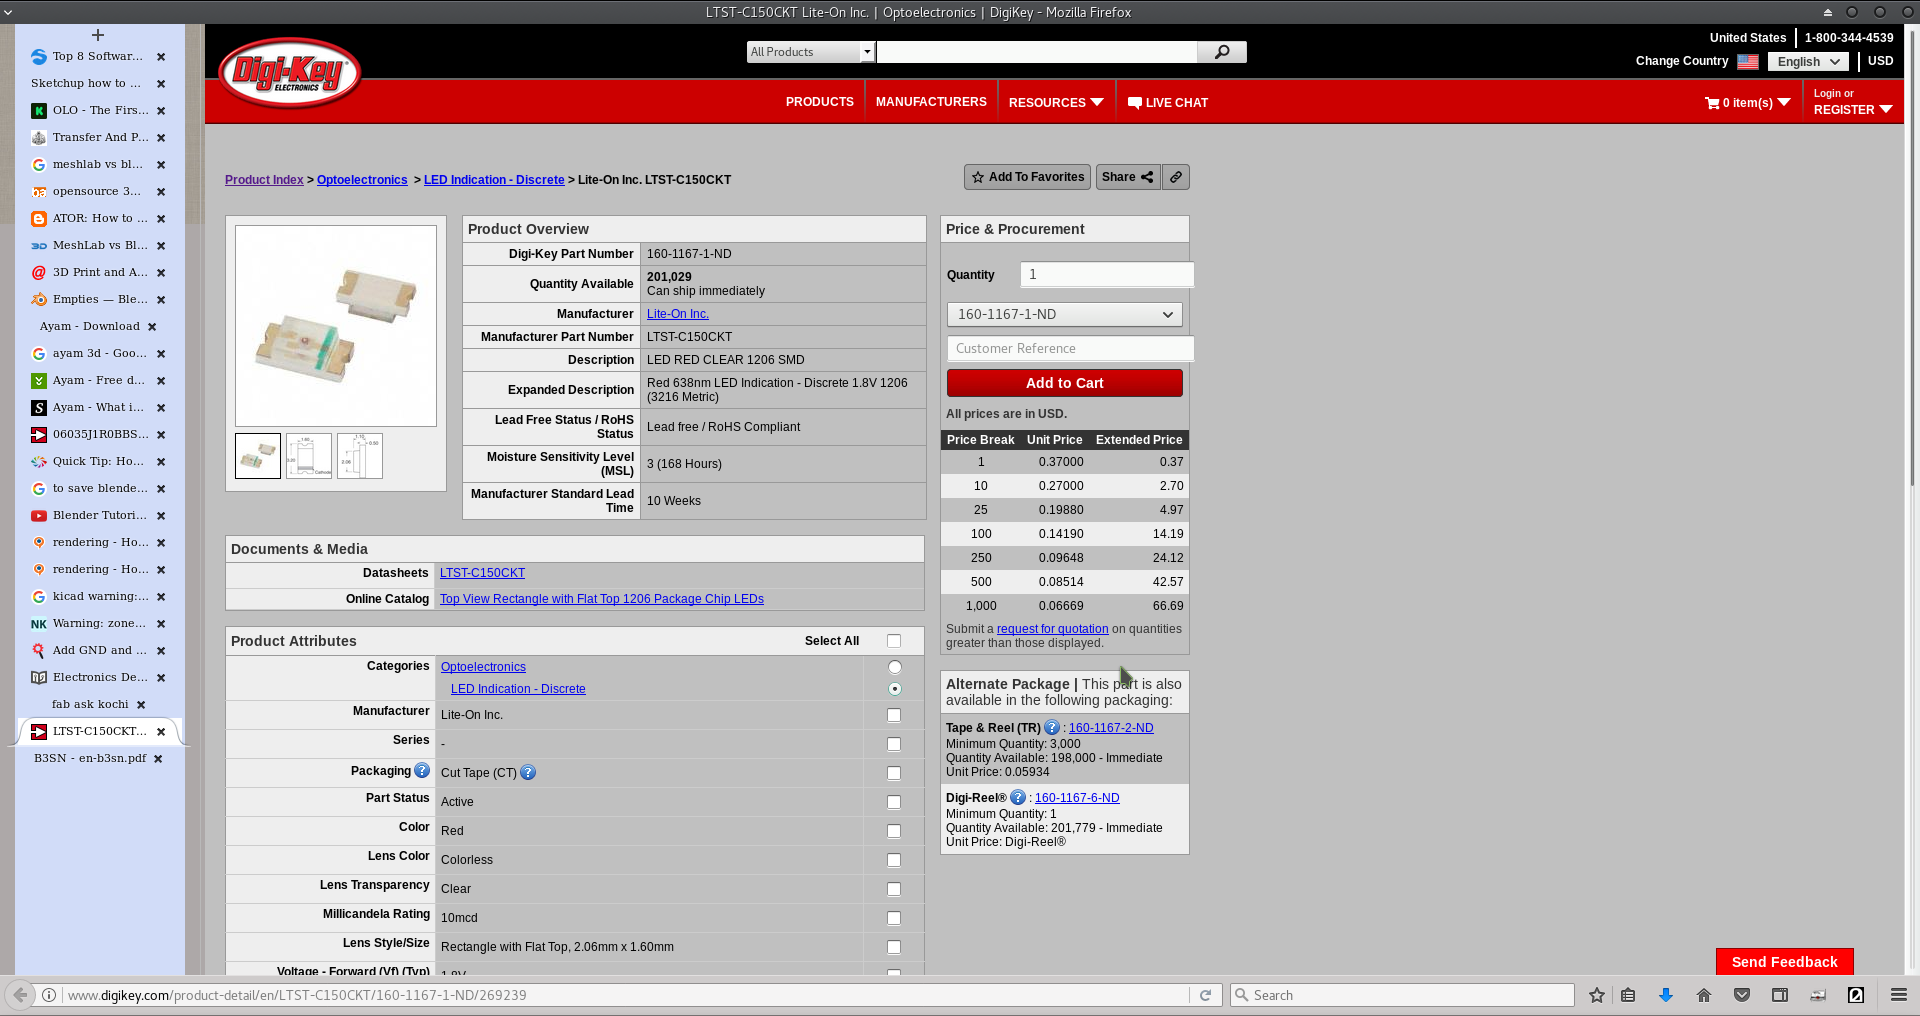Select the Optoelectronics category radio button

(895, 667)
